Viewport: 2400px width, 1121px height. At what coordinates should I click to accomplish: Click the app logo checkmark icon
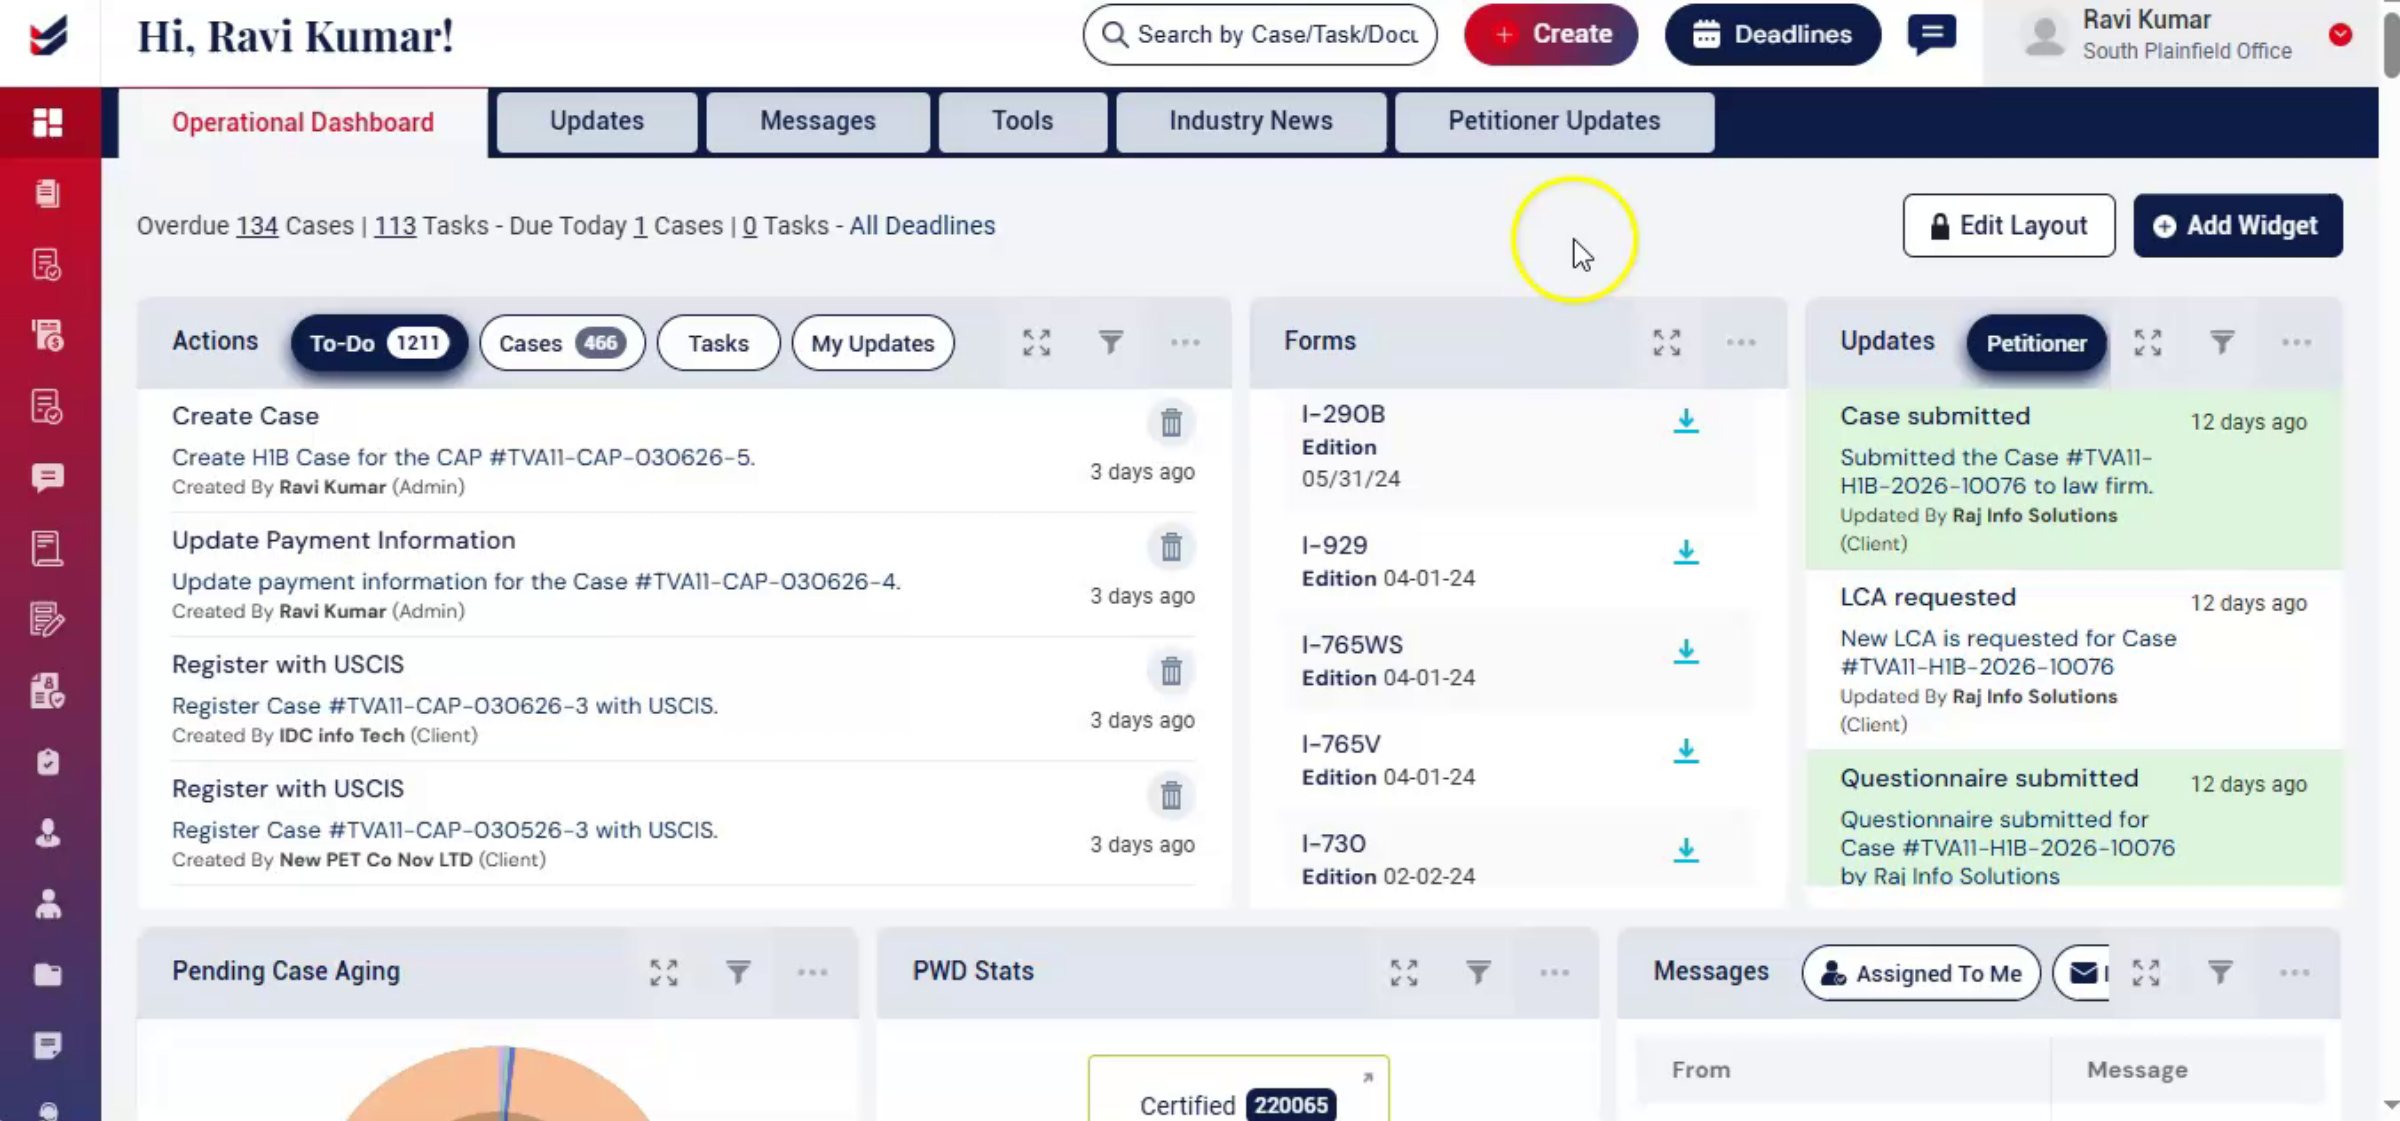pos(49,36)
